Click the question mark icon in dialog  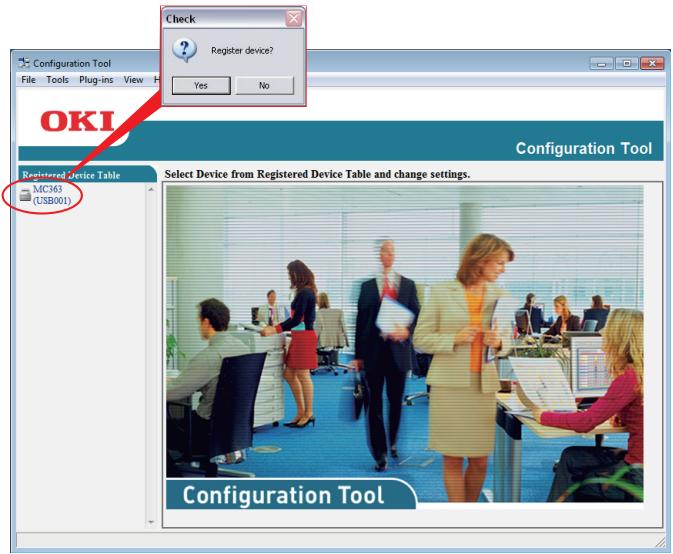[185, 50]
